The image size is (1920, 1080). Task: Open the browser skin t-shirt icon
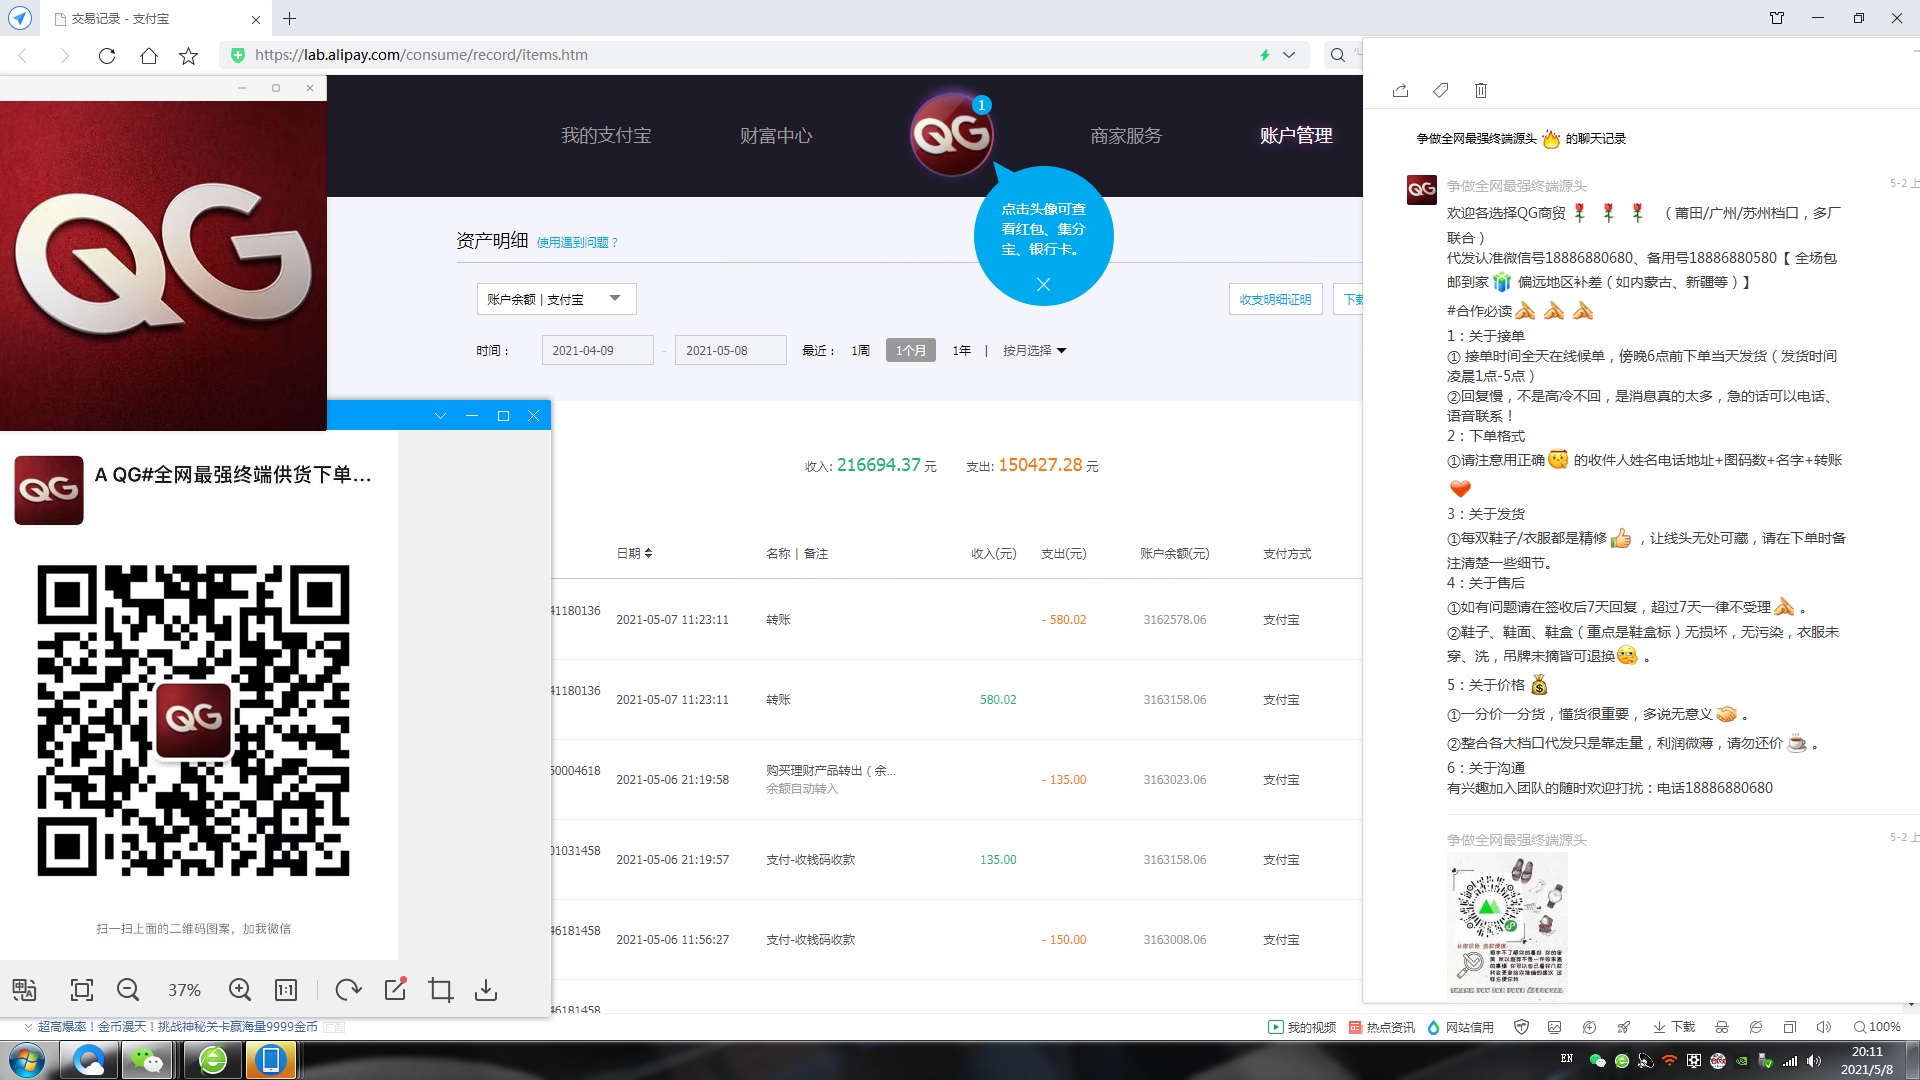[1777, 18]
